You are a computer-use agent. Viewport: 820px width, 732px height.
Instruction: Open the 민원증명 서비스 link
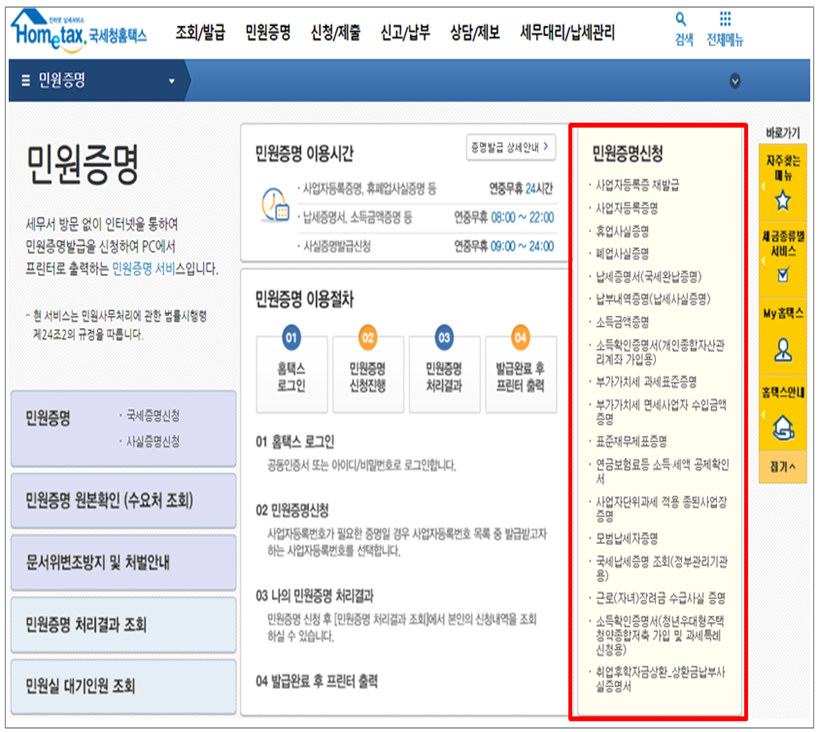click(143, 269)
